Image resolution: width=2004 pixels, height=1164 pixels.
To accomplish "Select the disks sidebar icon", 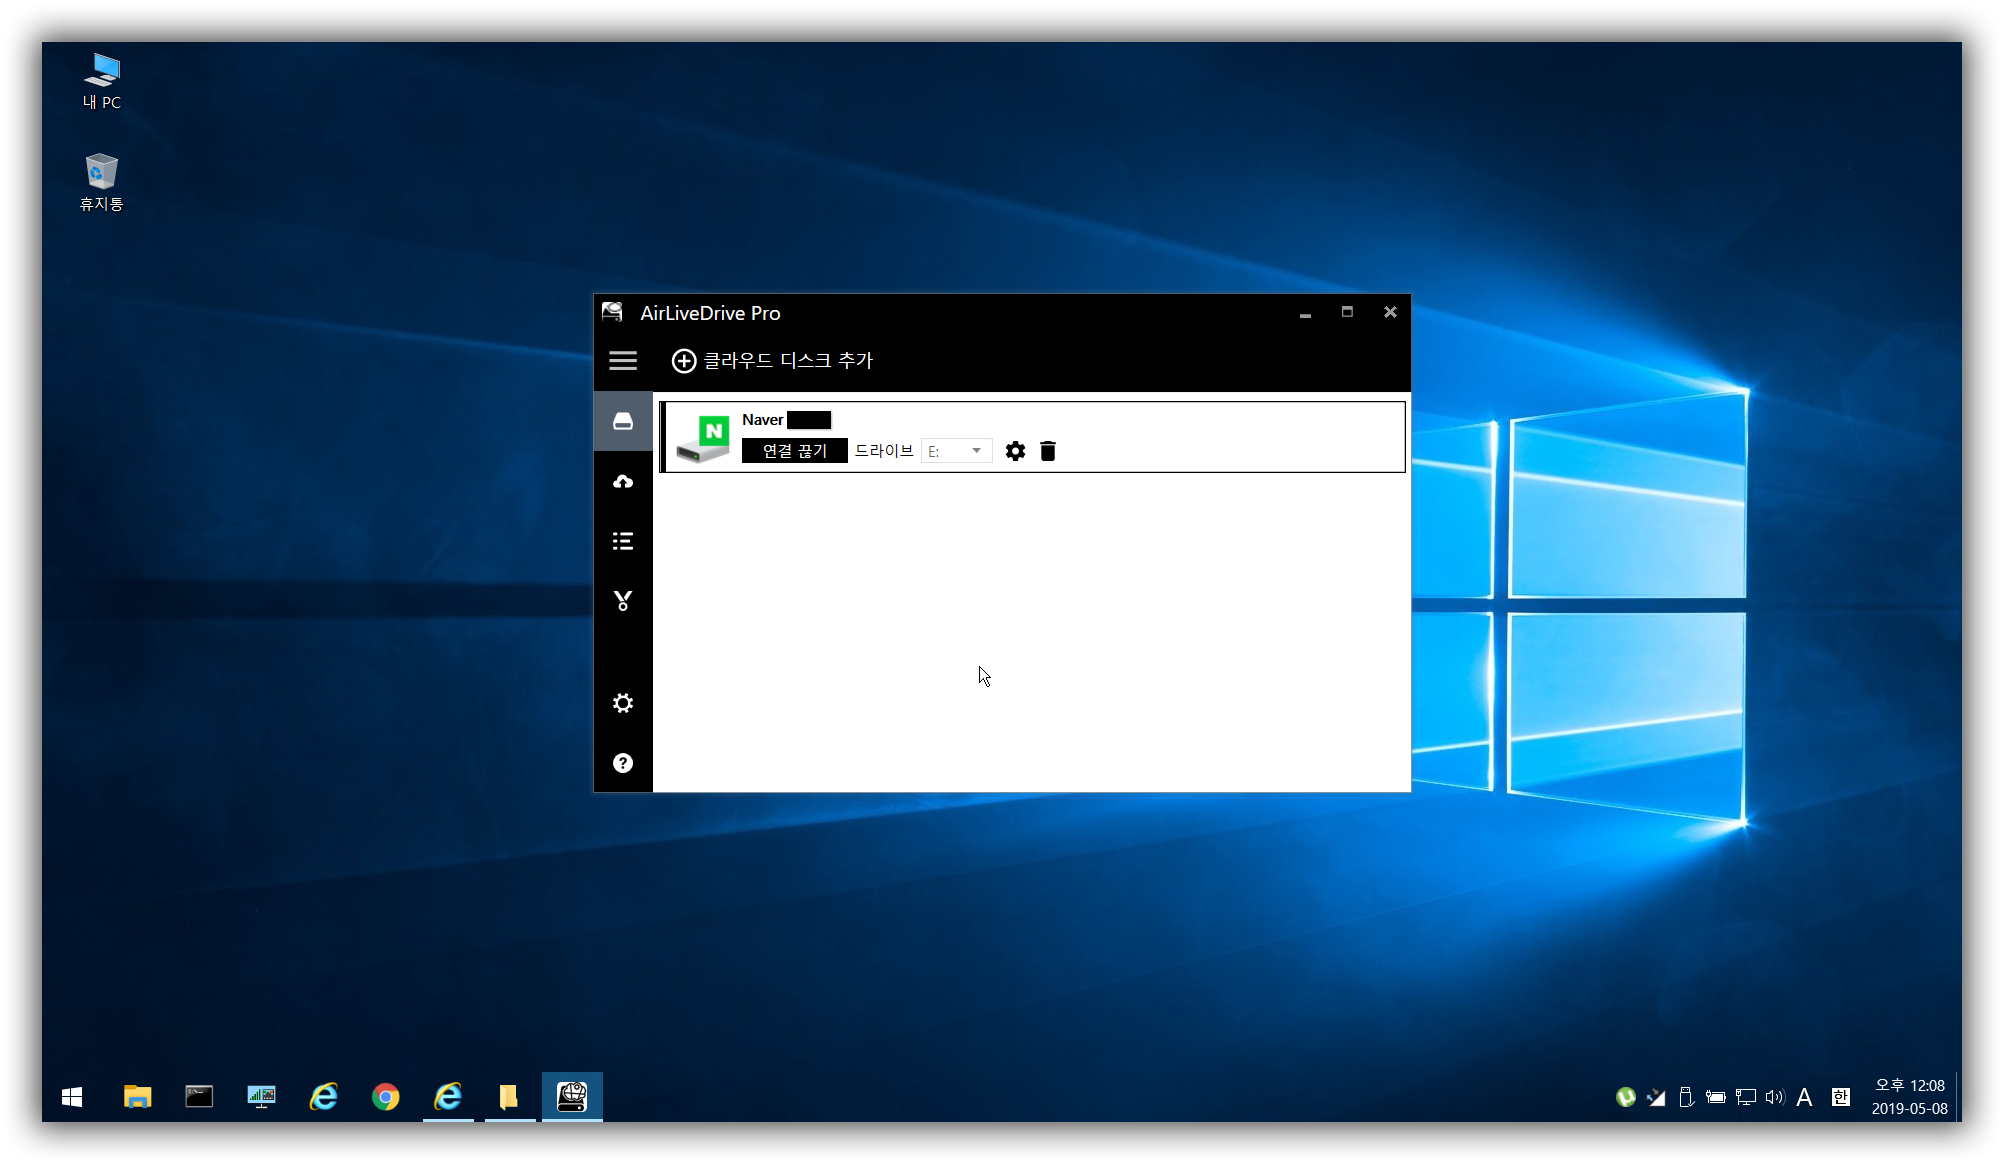I will tap(623, 422).
